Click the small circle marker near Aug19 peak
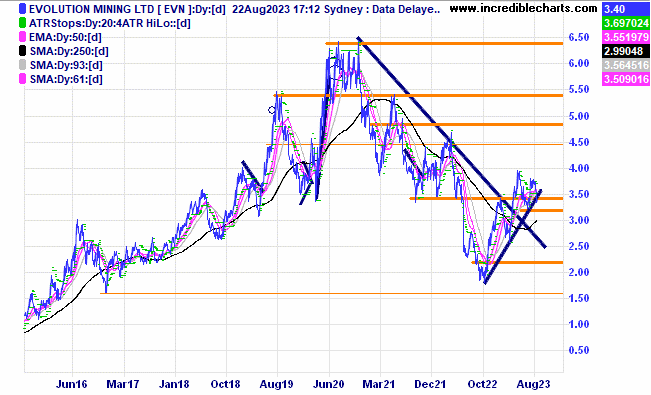The height and width of the screenshot is (395, 651). click(x=272, y=110)
